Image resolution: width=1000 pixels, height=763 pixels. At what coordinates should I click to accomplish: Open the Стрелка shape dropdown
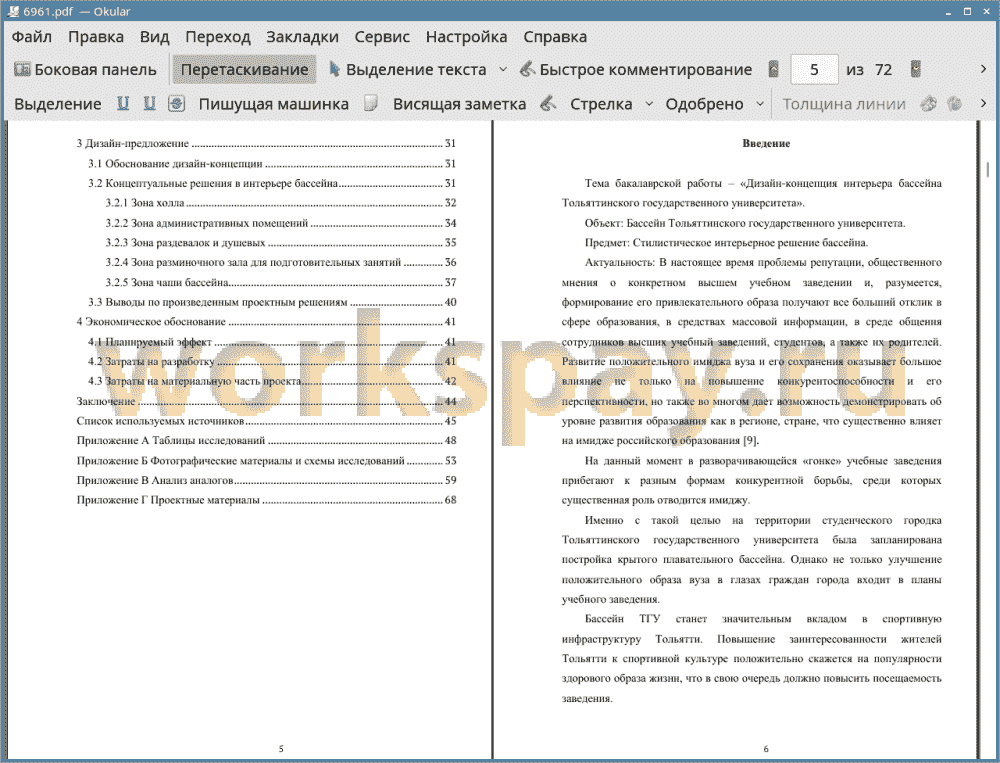click(x=649, y=104)
